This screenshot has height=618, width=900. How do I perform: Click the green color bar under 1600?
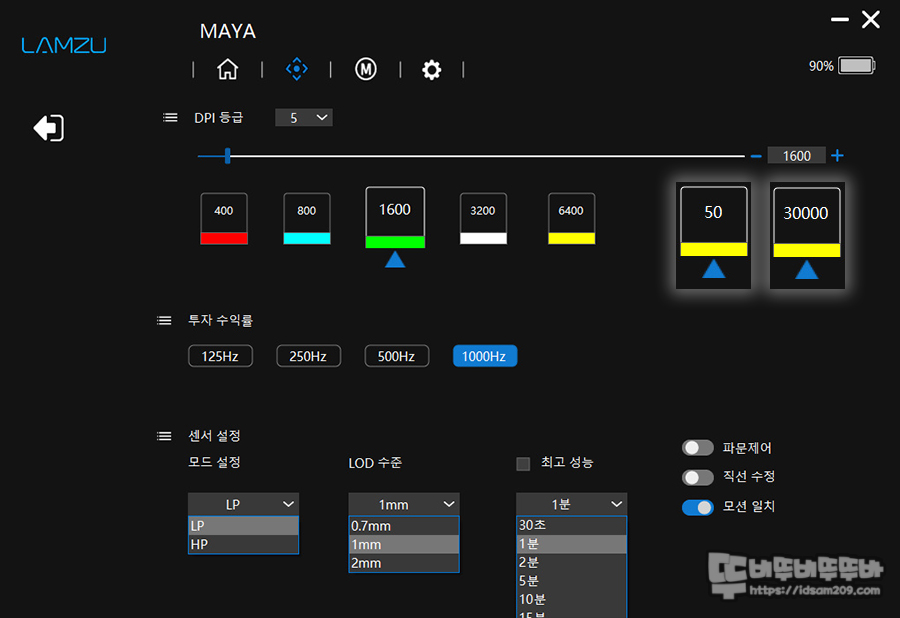pyautogui.click(x=395, y=242)
